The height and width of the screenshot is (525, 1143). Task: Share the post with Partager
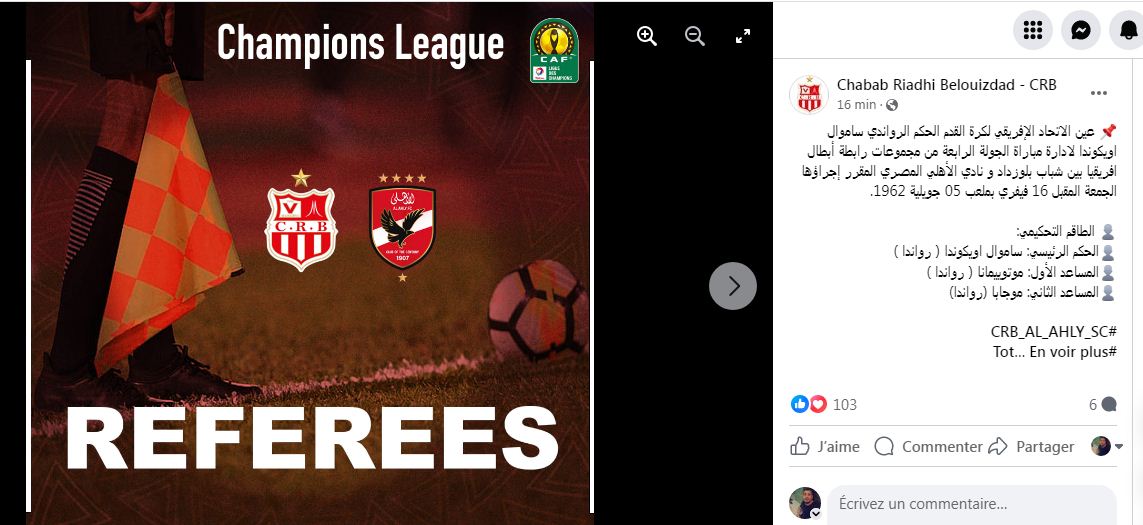[x=1031, y=446]
